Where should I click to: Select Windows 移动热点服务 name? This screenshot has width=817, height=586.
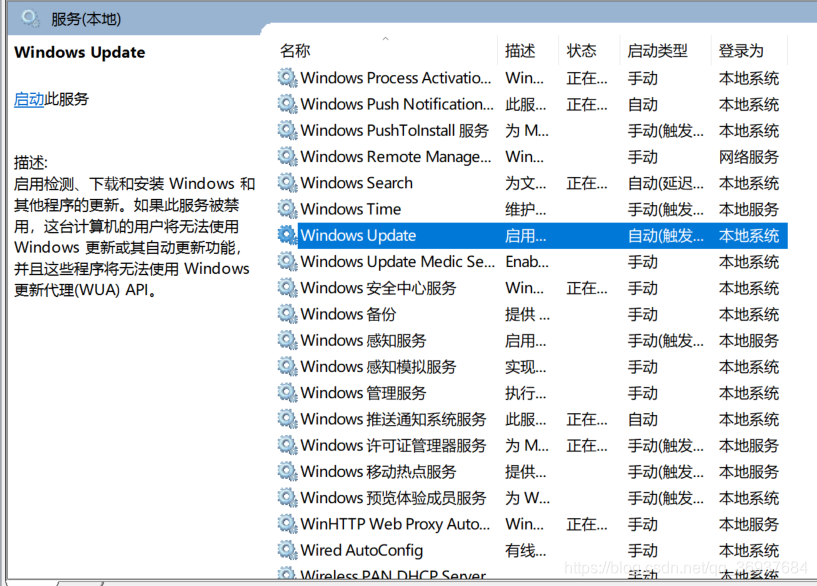point(378,471)
